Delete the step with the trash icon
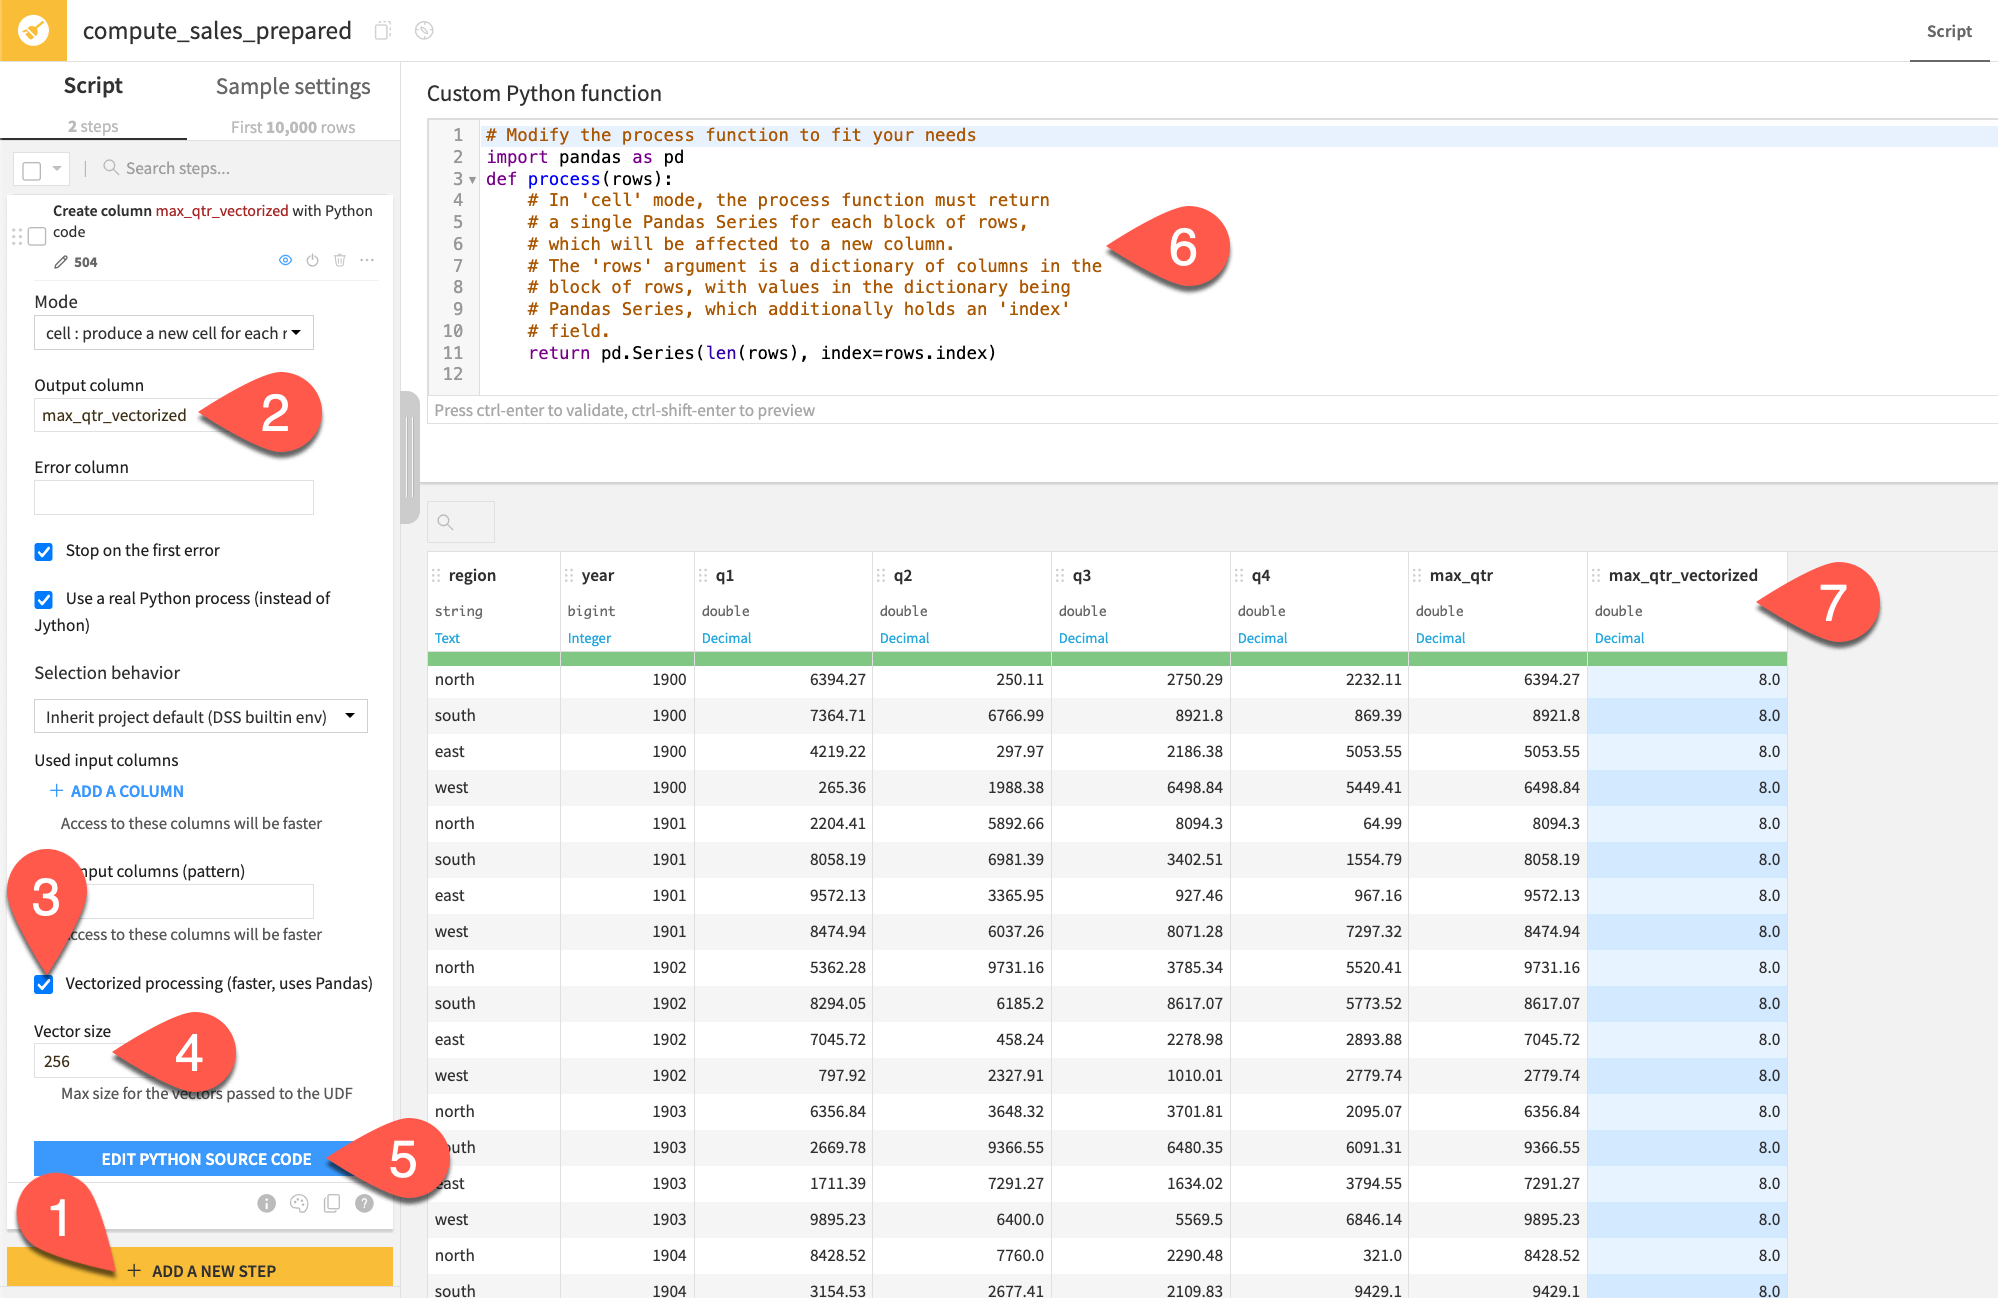This screenshot has height=1298, width=1998. pos(340,260)
